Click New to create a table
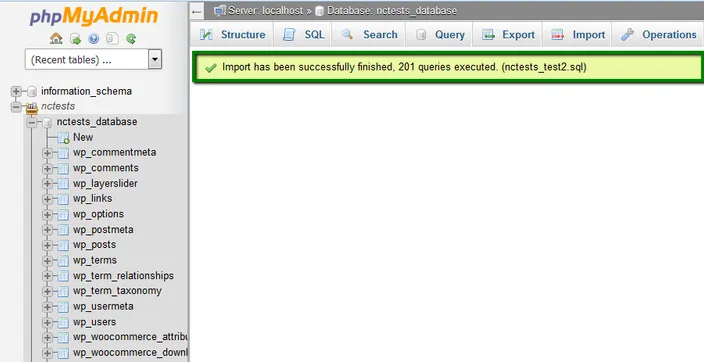704x362 pixels. point(83,137)
